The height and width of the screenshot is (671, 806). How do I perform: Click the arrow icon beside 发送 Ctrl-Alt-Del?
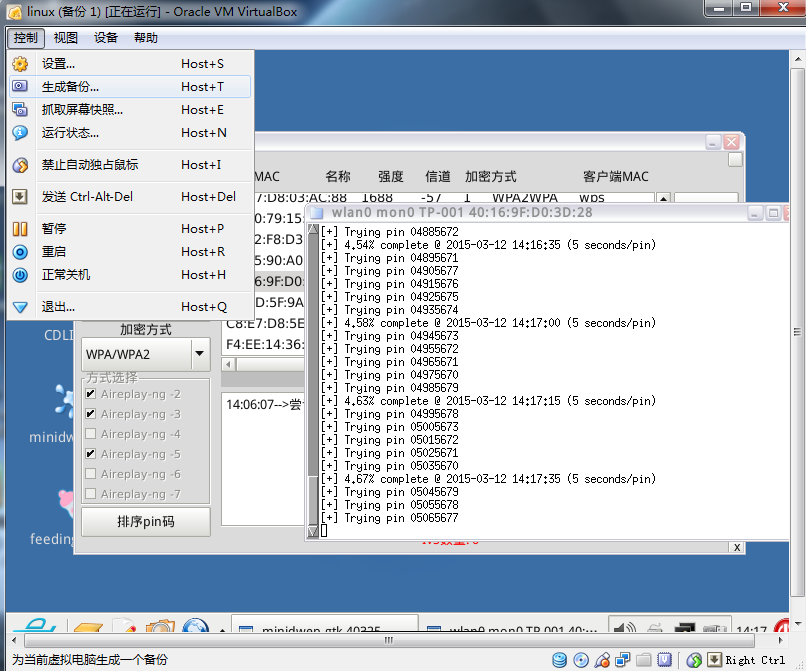click(20, 196)
